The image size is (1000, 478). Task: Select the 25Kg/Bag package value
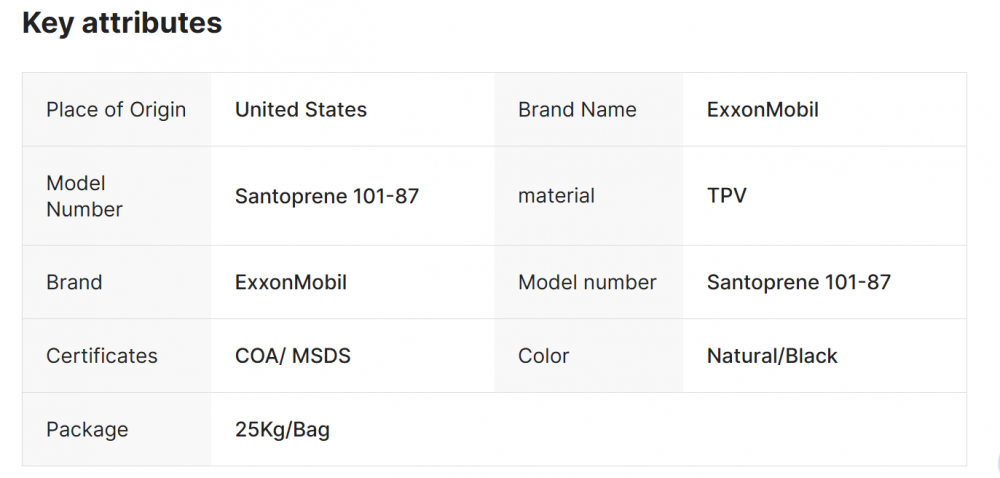click(283, 430)
